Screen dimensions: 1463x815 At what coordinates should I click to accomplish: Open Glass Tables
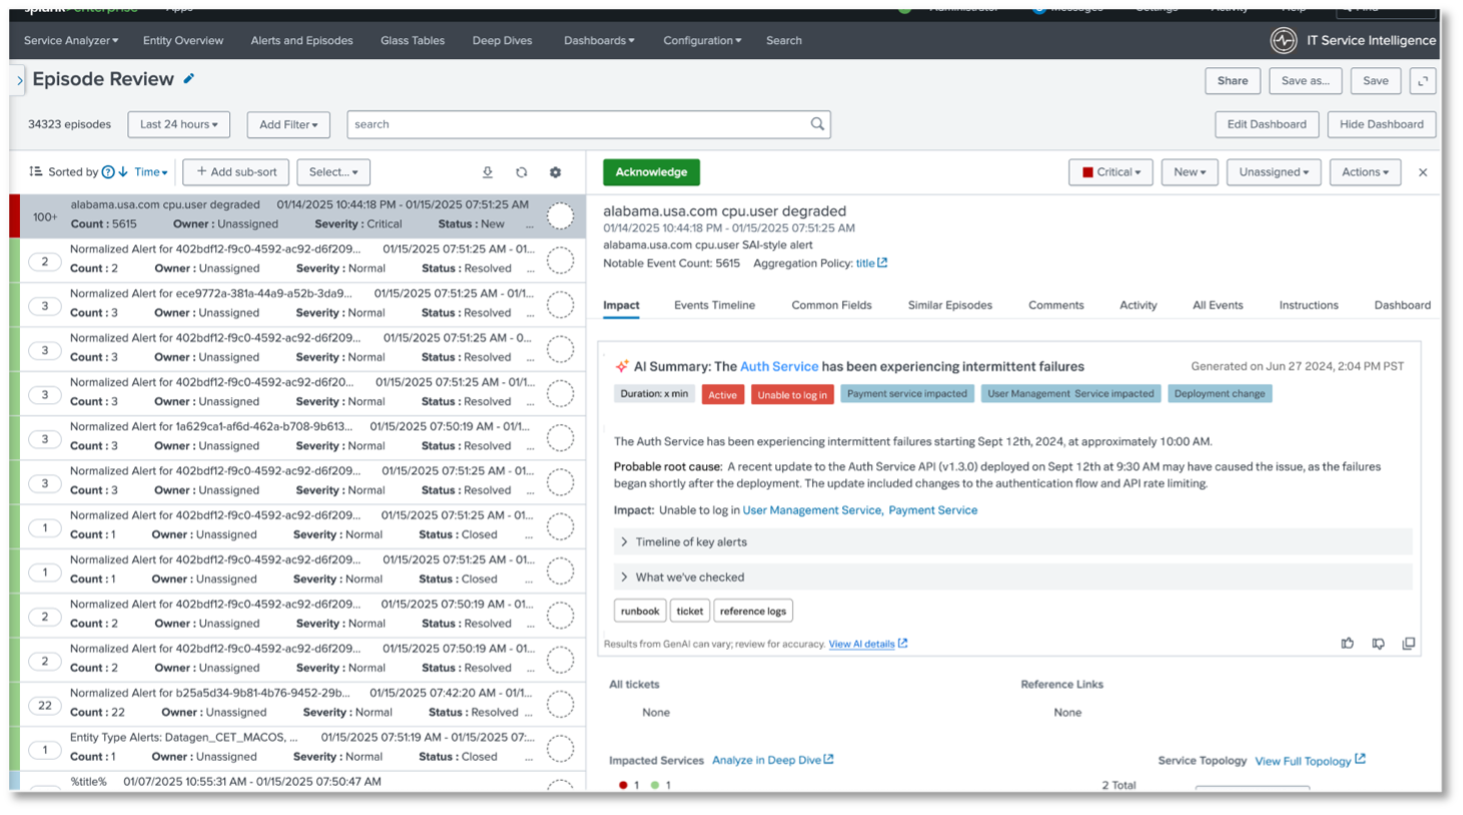pos(412,40)
